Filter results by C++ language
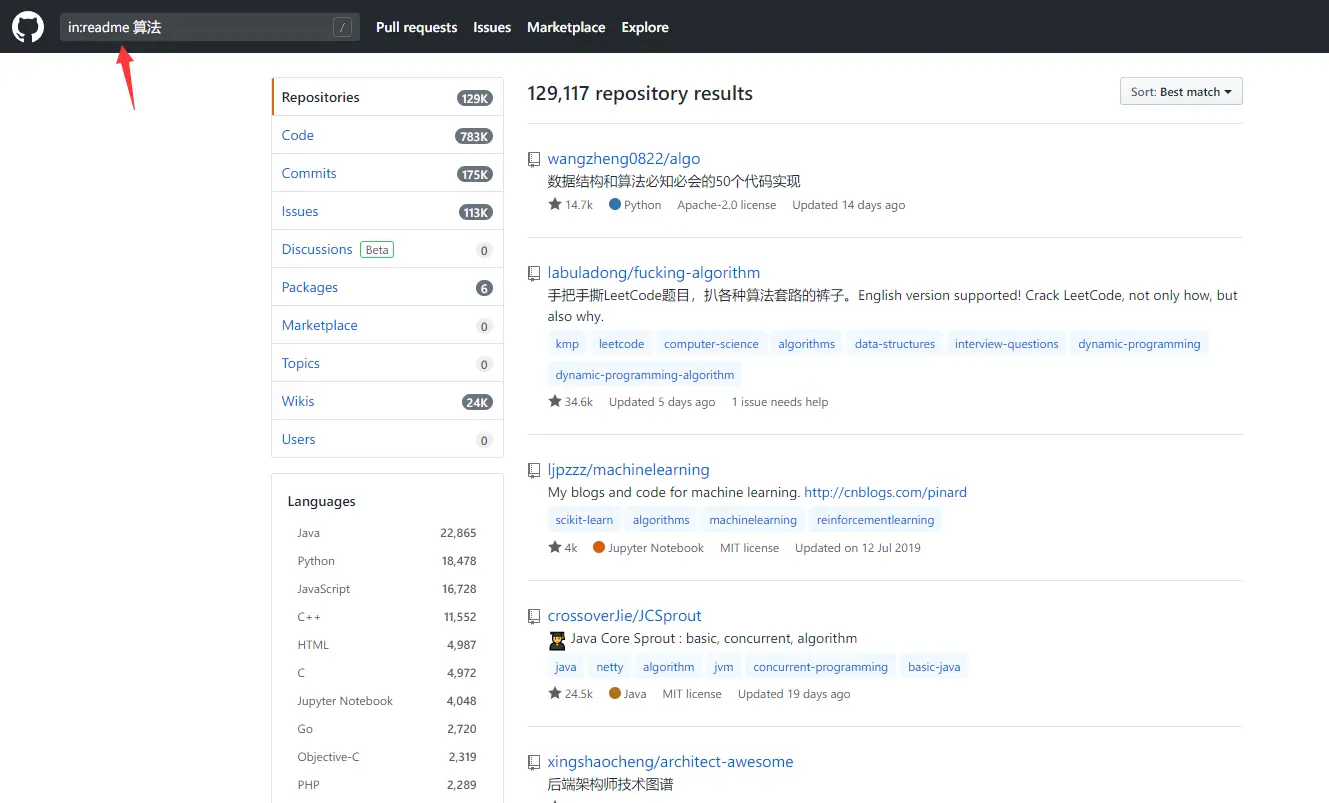Image resolution: width=1329 pixels, height=803 pixels. (x=387, y=617)
